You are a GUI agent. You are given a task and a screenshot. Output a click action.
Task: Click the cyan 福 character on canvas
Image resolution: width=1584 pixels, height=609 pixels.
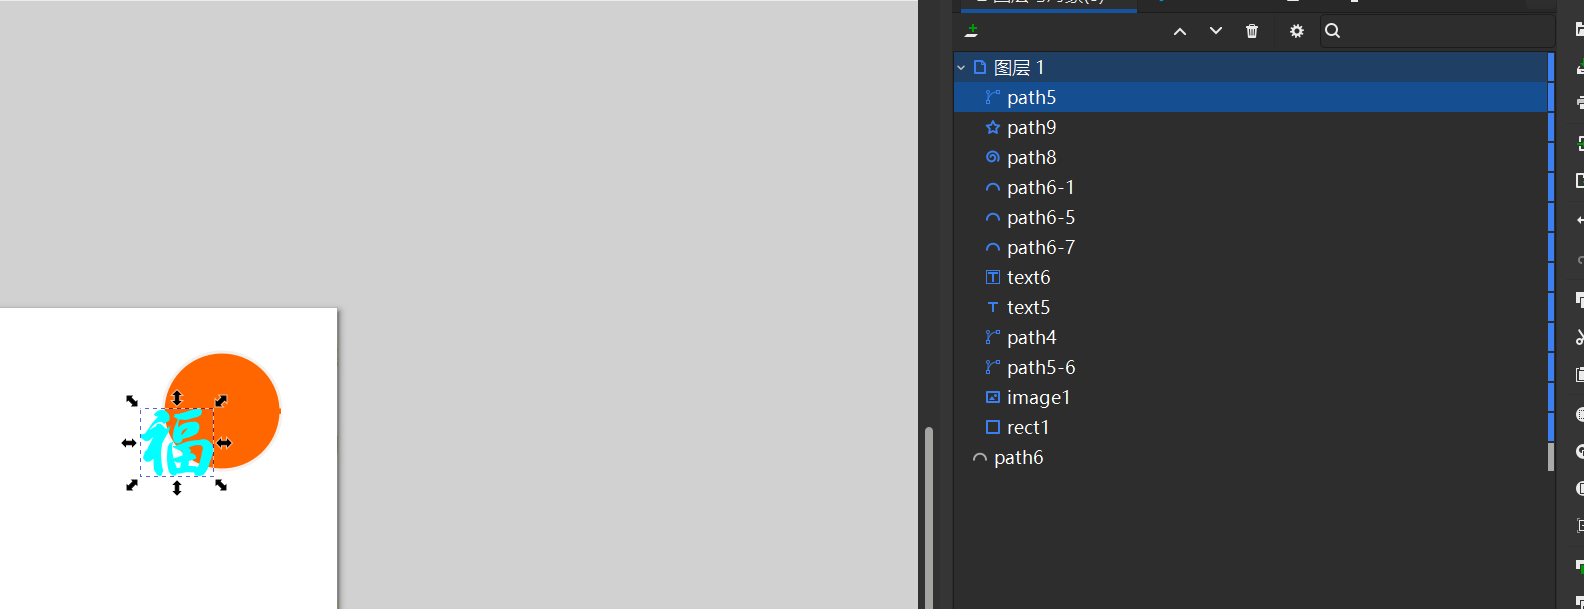click(x=178, y=444)
